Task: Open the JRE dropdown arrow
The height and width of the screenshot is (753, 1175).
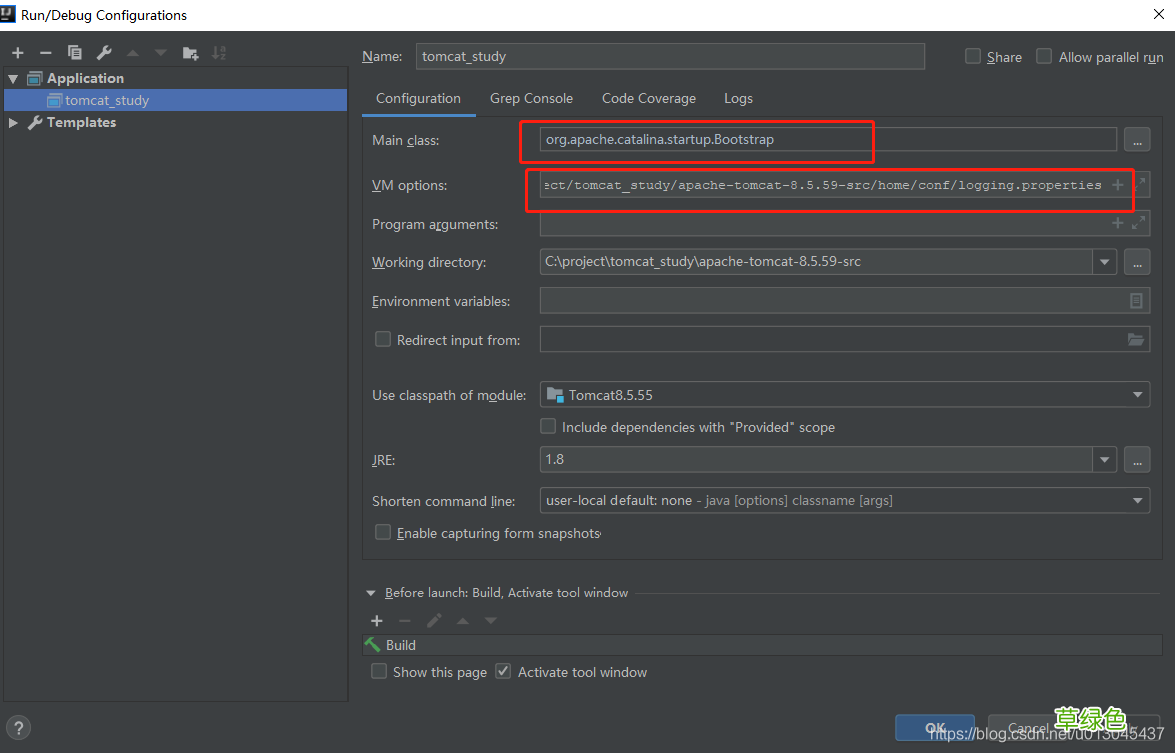Action: click(x=1104, y=460)
